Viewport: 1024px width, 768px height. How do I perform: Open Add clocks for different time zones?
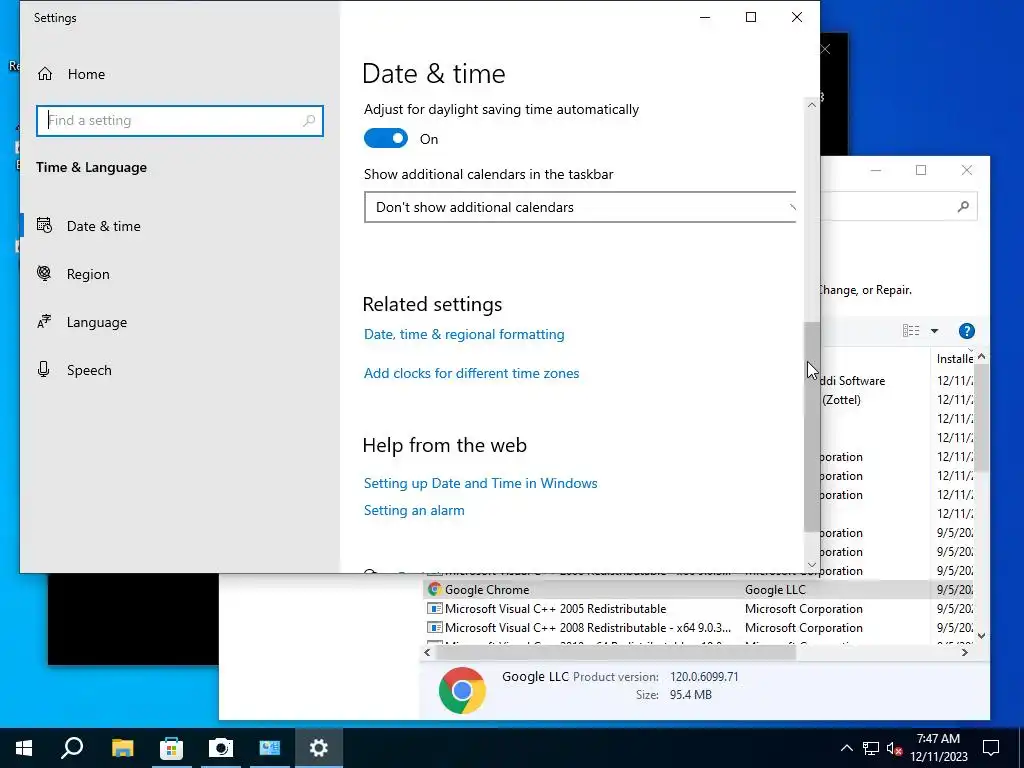click(472, 373)
